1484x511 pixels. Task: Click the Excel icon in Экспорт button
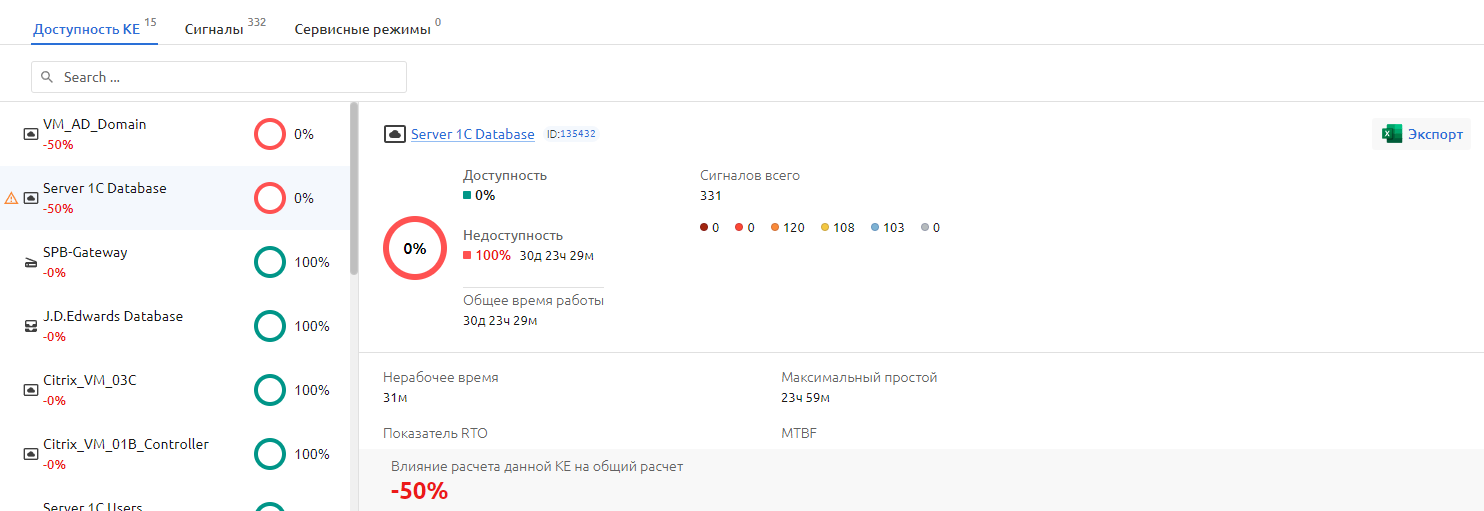coord(1390,134)
